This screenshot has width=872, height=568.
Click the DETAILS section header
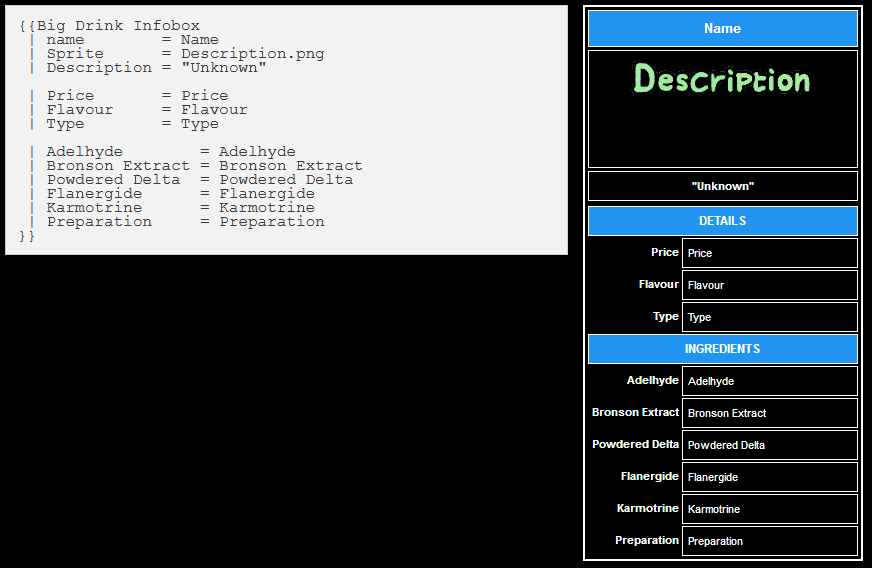click(722, 221)
